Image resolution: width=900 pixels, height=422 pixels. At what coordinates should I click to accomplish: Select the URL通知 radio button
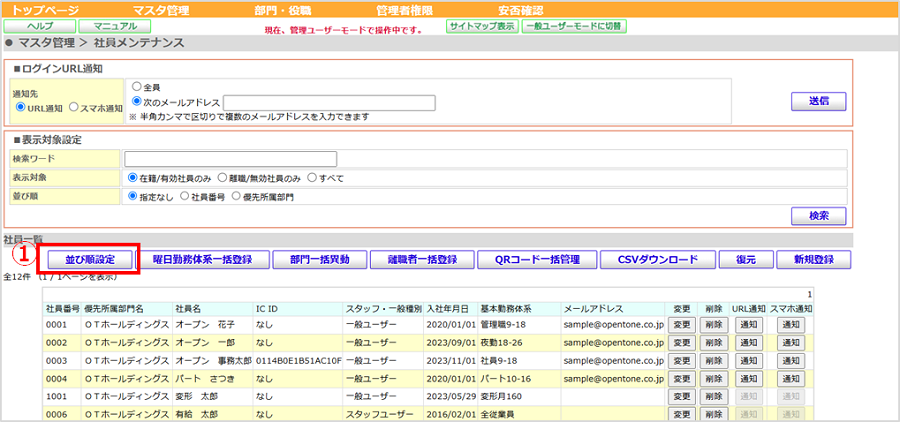22,107
